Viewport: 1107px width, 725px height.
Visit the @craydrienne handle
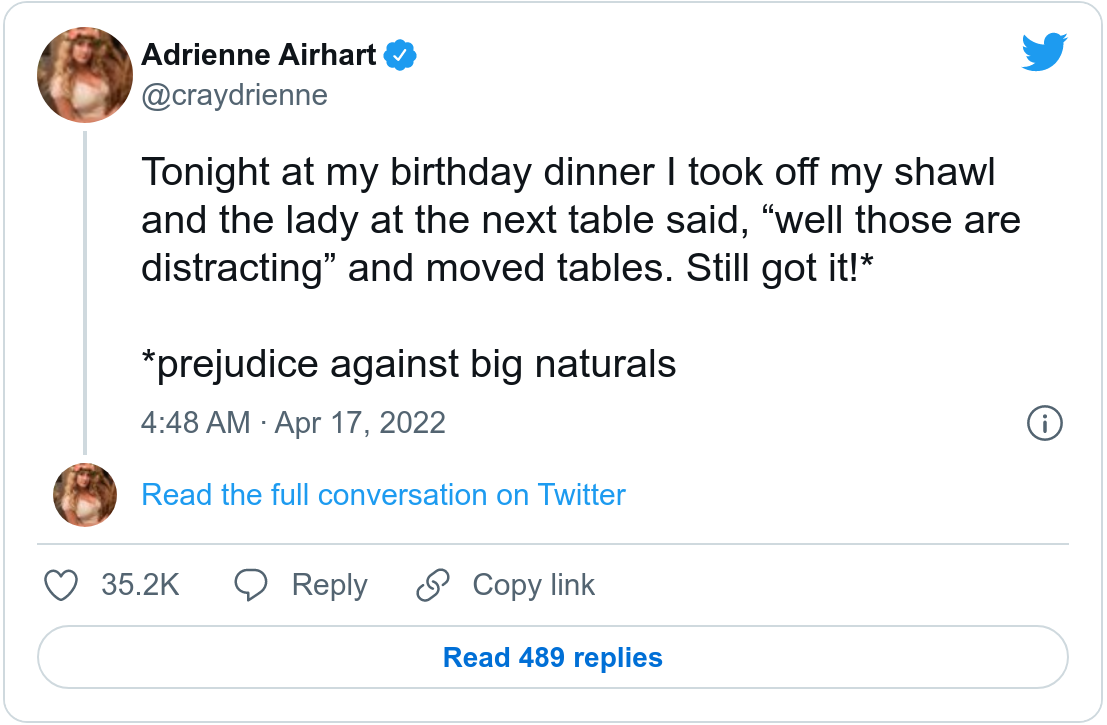coord(235,95)
